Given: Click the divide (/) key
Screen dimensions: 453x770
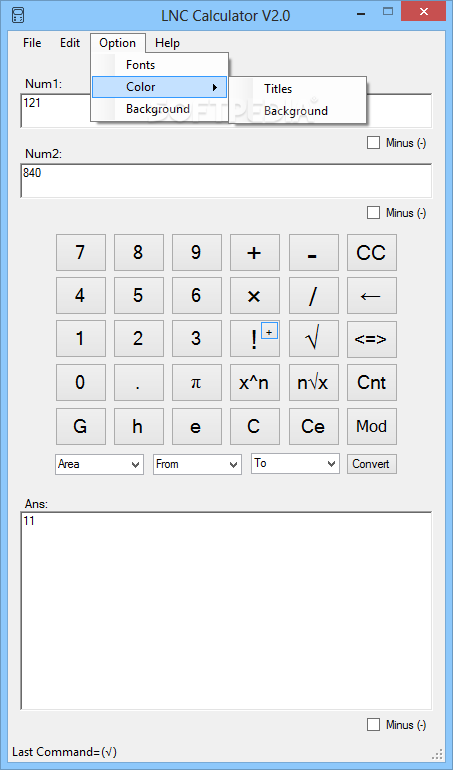Looking at the screenshot, I should (x=313, y=296).
